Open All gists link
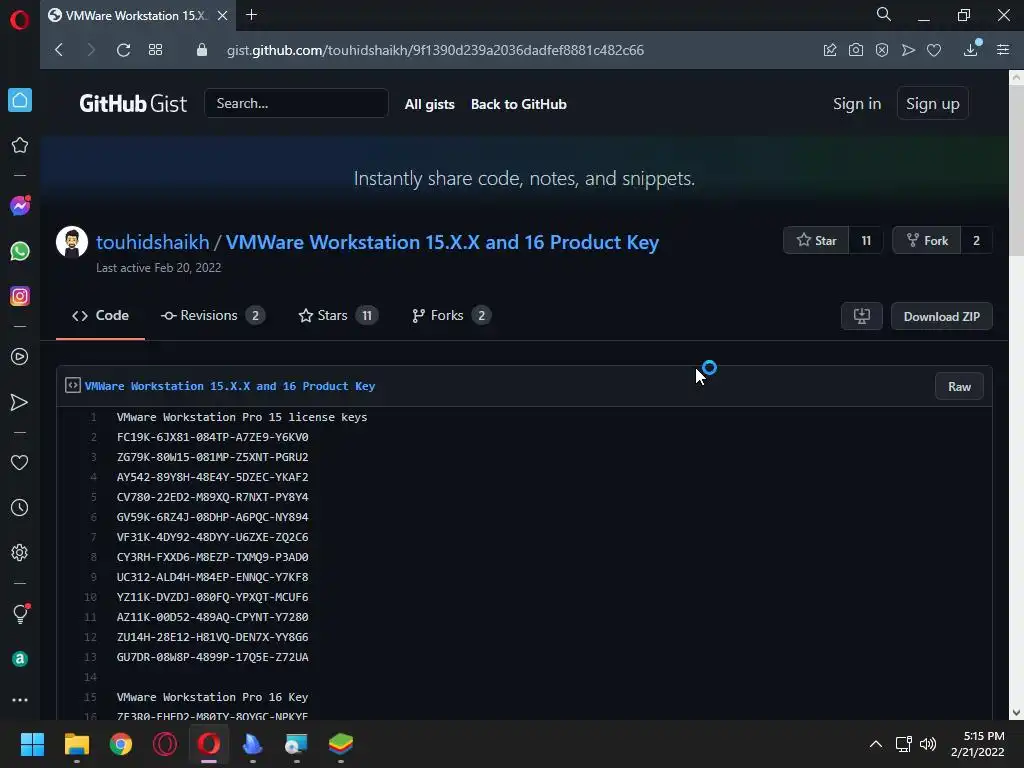 430,104
